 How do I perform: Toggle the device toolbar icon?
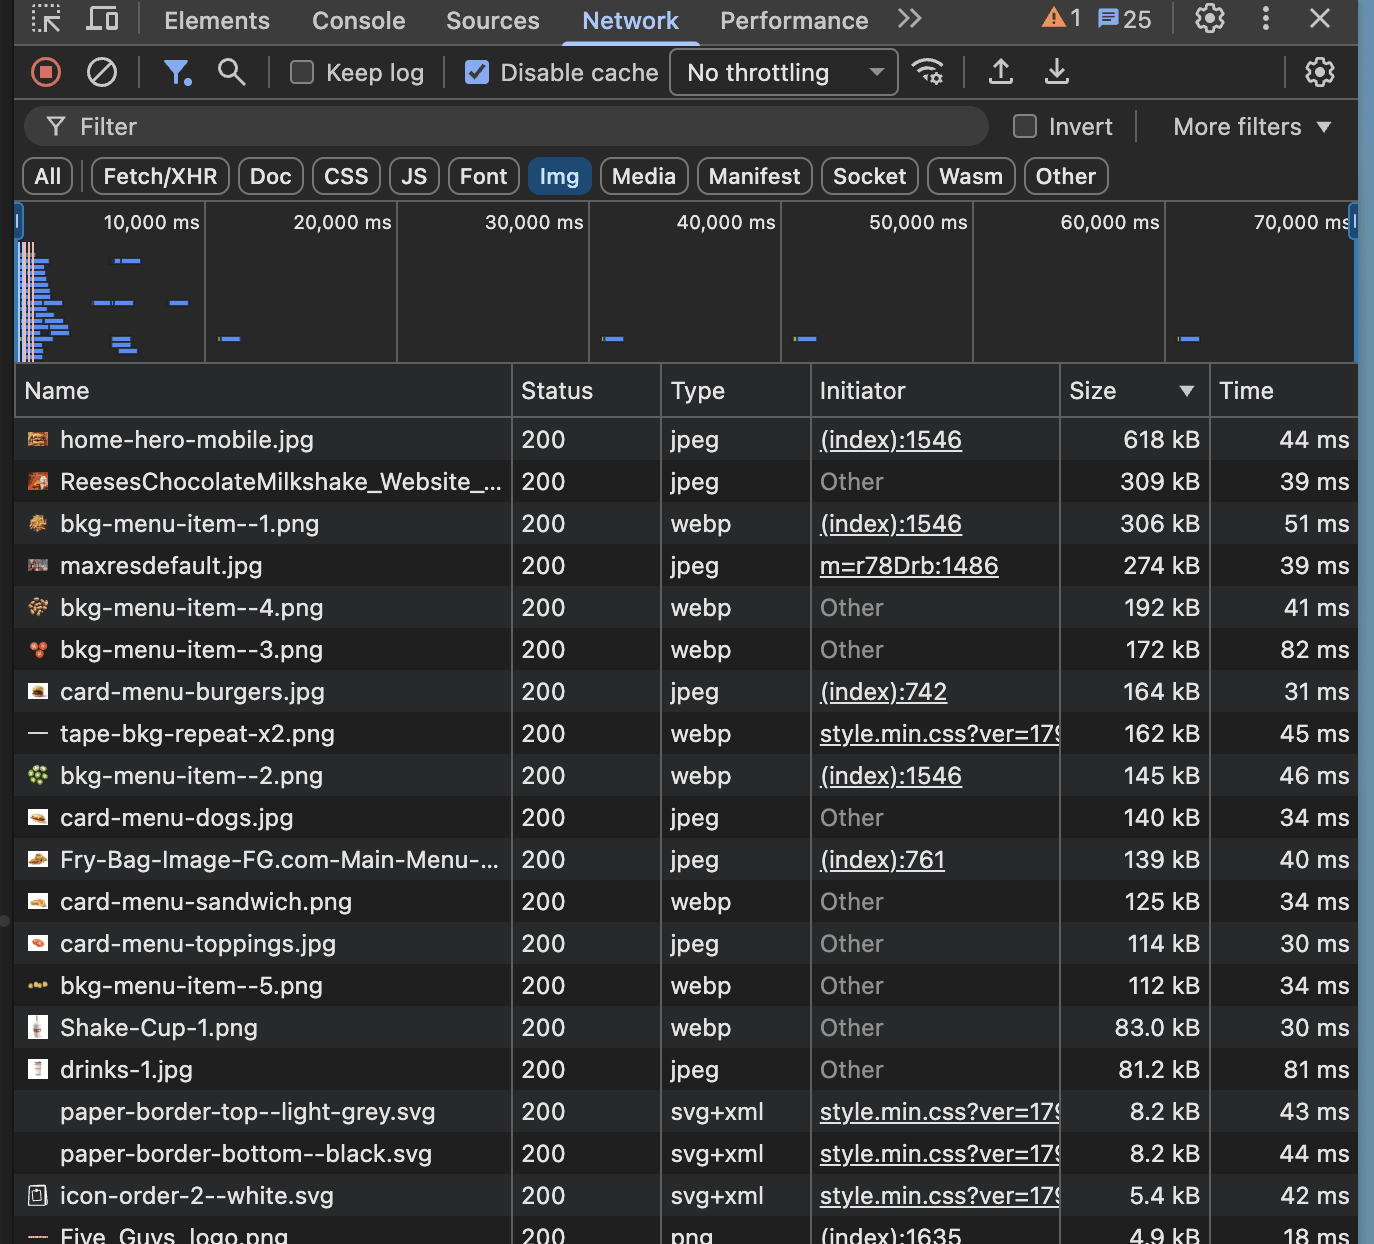pos(102,19)
